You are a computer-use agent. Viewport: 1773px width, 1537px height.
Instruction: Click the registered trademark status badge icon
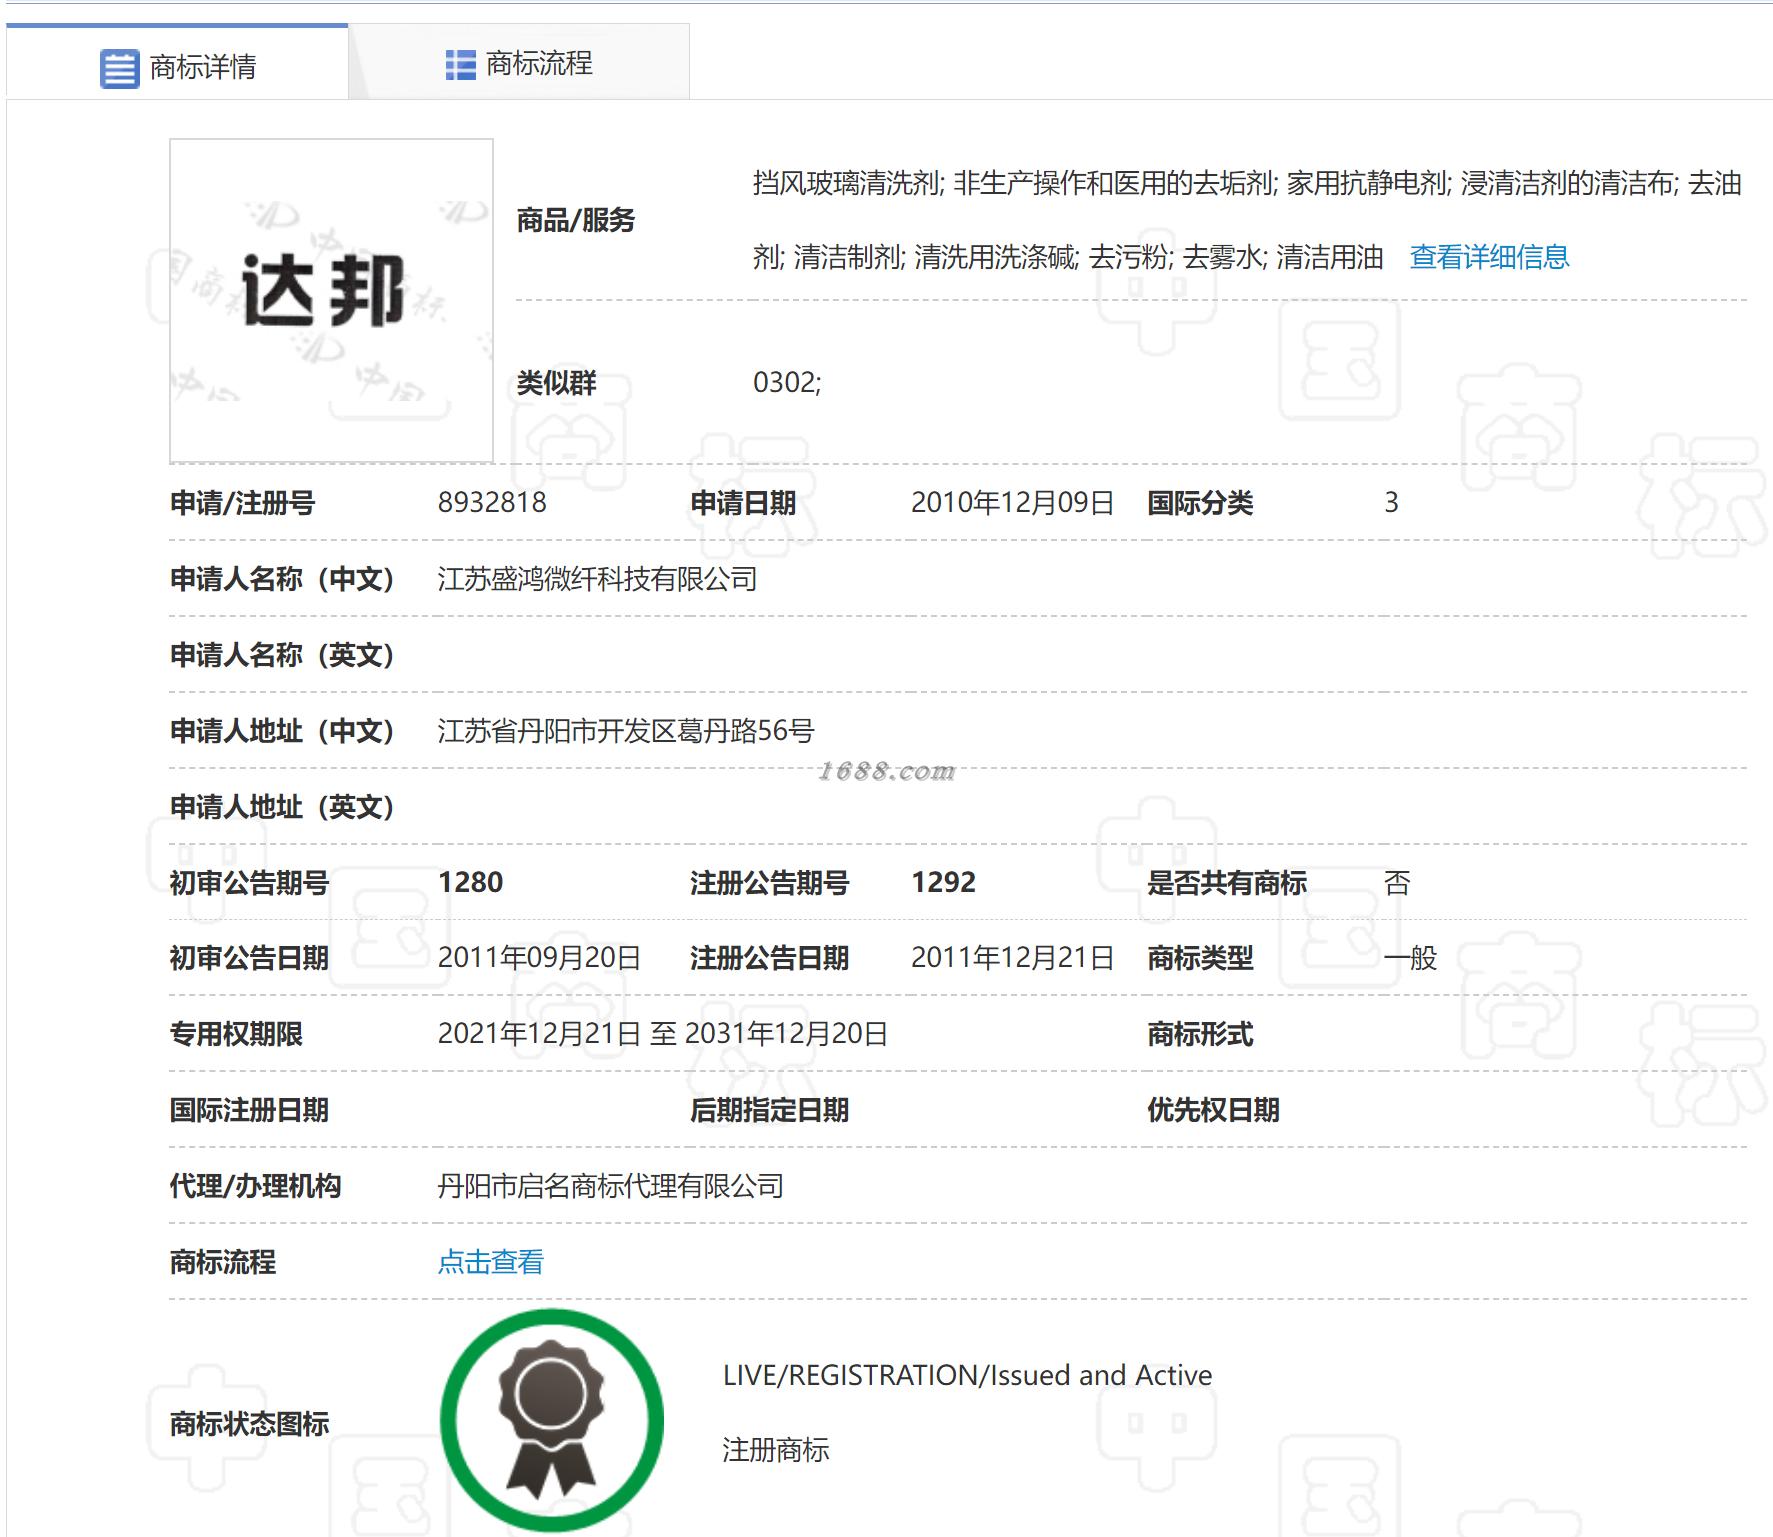click(552, 1420)
